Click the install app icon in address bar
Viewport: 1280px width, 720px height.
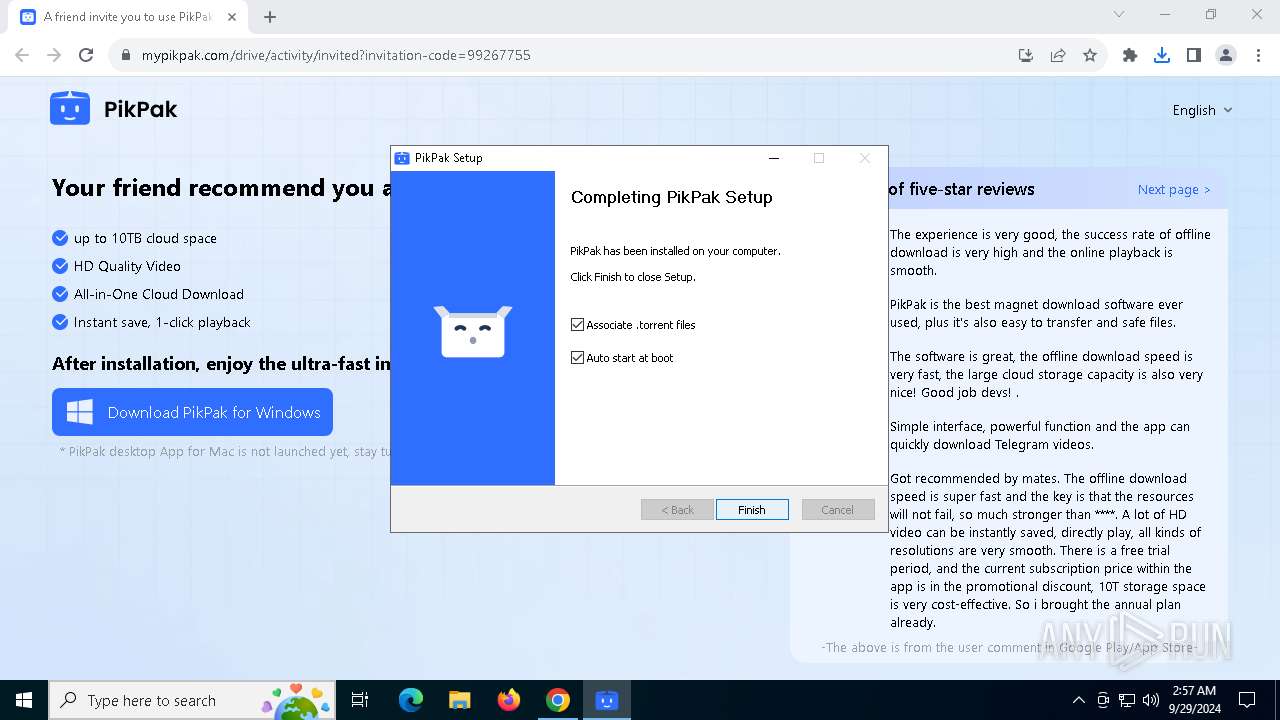coord(1026,55)
